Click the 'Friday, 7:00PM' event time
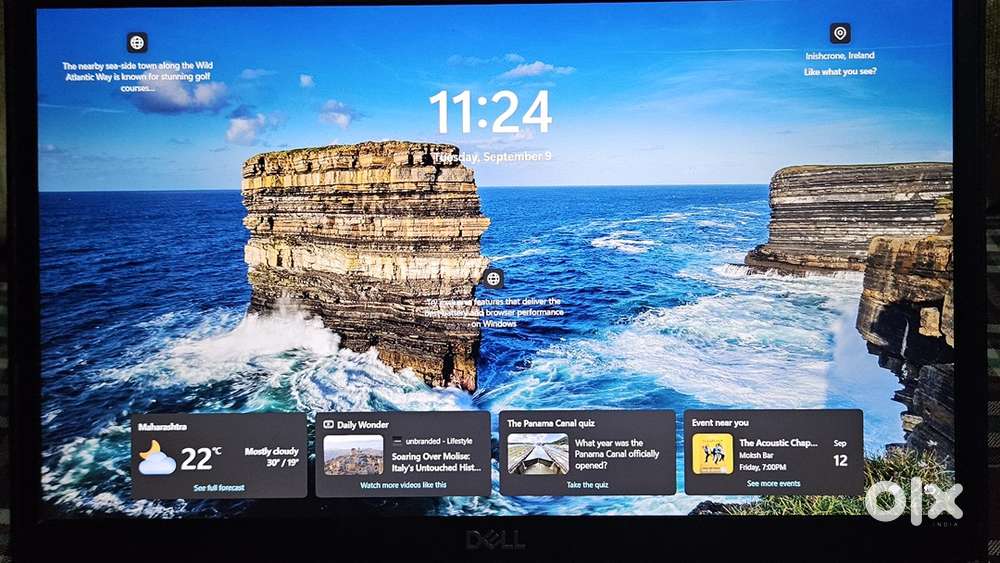The width and height of the screenshot is (1000, 563). coord(763,467)
